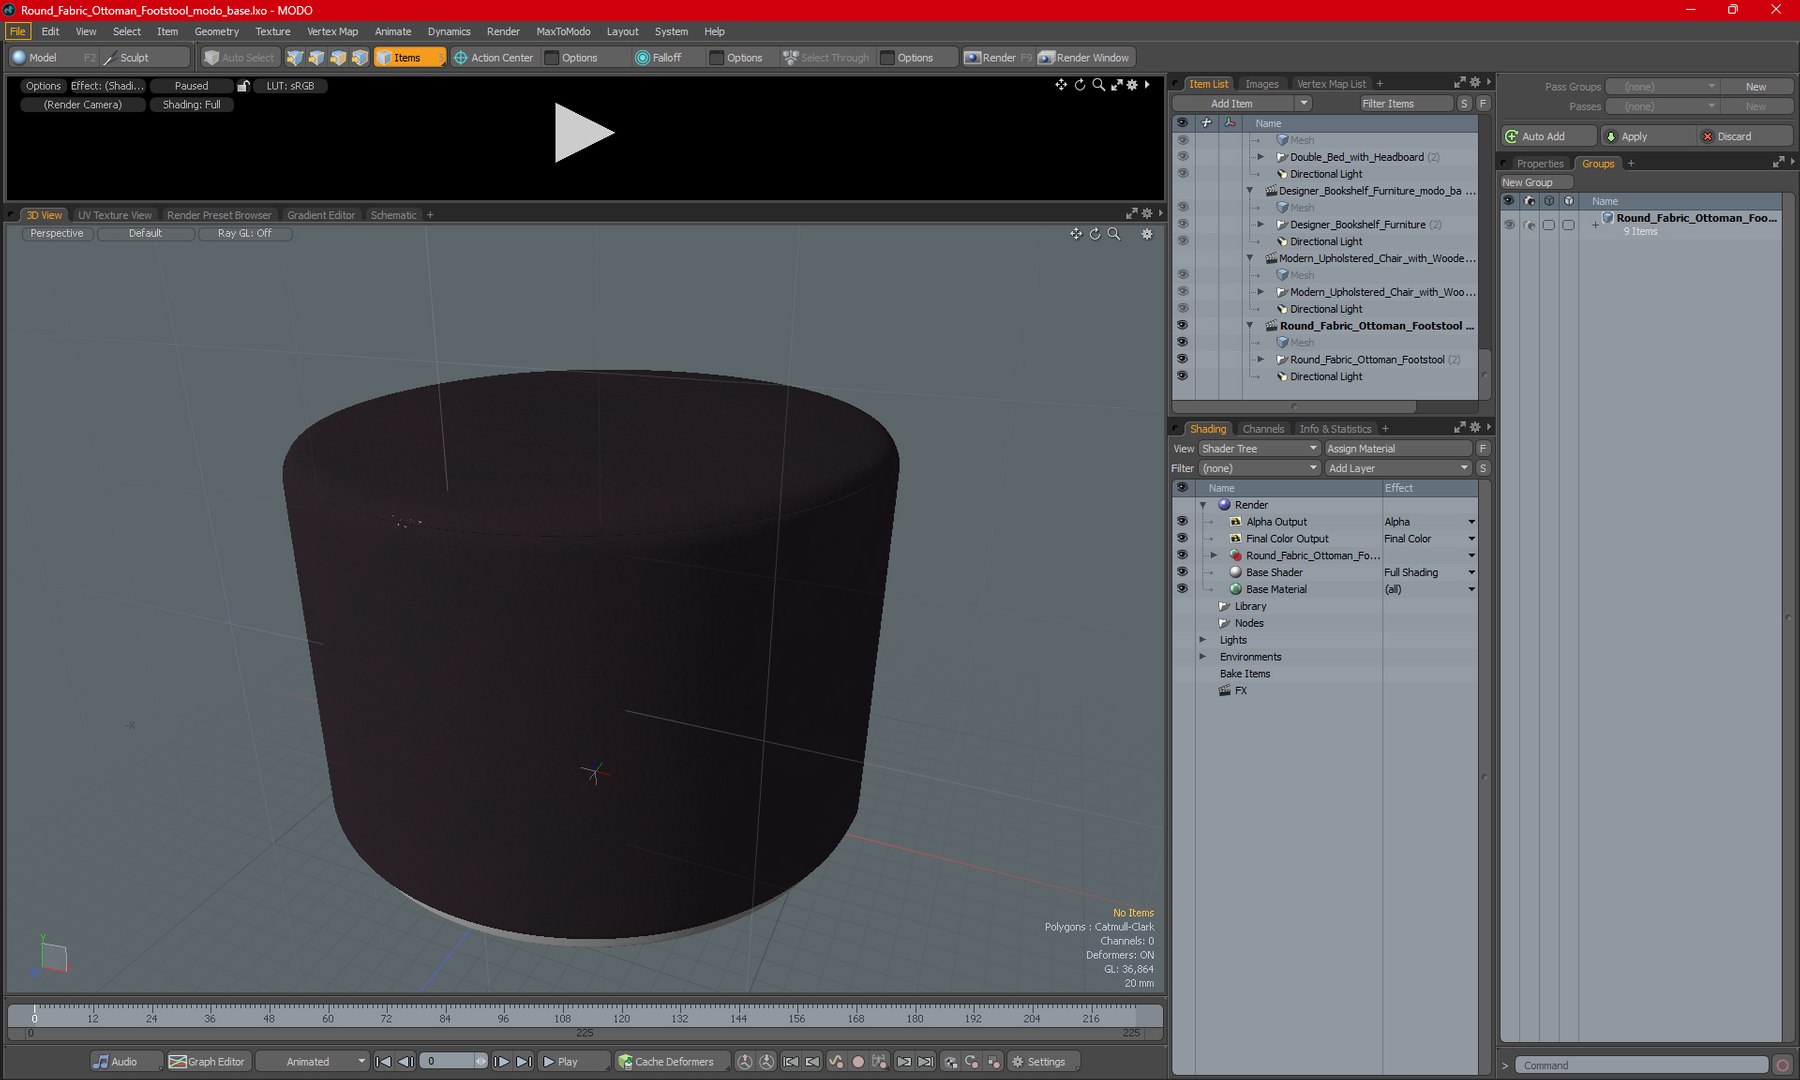The width and height of the screenshot is (1800, 1080).
Task: Expand the Double_Bed_with_Headboard item
Action: point(1261,157)
